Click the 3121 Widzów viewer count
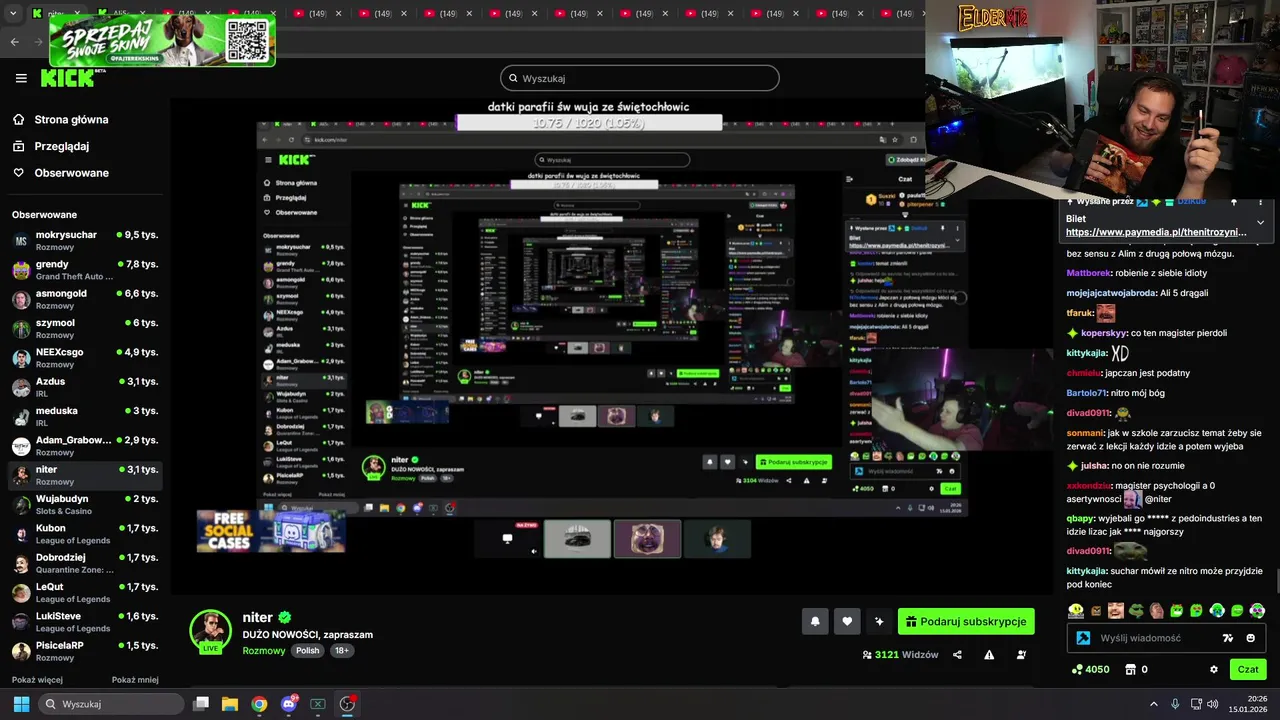Image resolution: width=1280 pixels, height=720 pixels. pyautogui.click(x=900, y=655)
